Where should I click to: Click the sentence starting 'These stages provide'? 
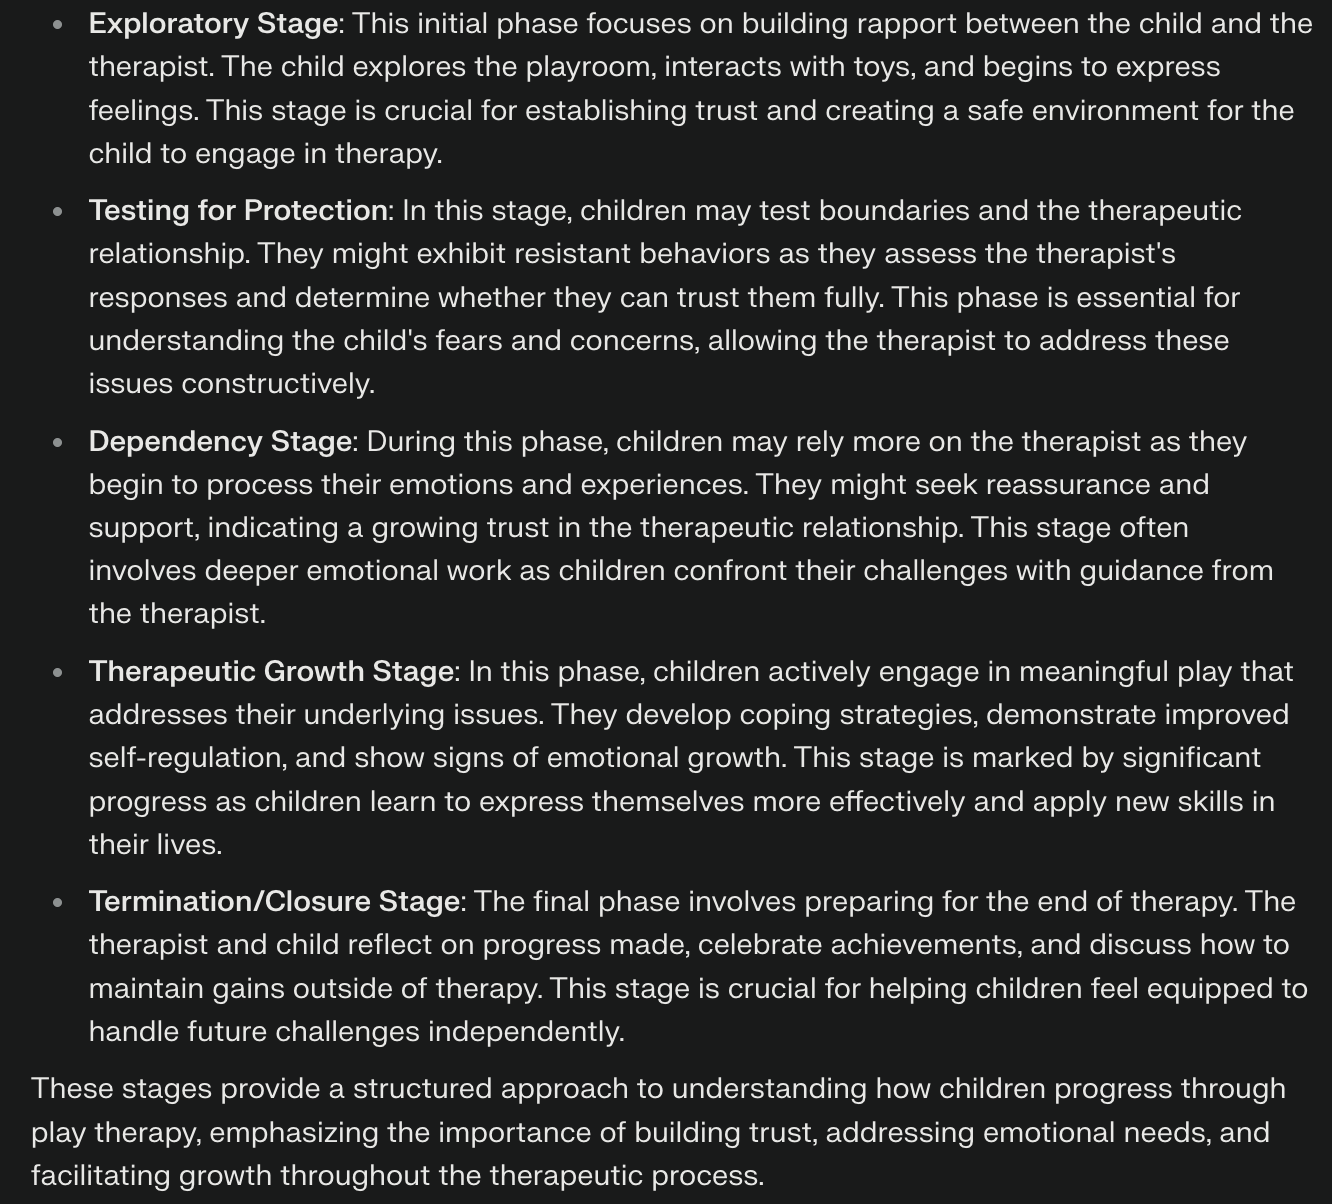click(x=658, y=1132)
